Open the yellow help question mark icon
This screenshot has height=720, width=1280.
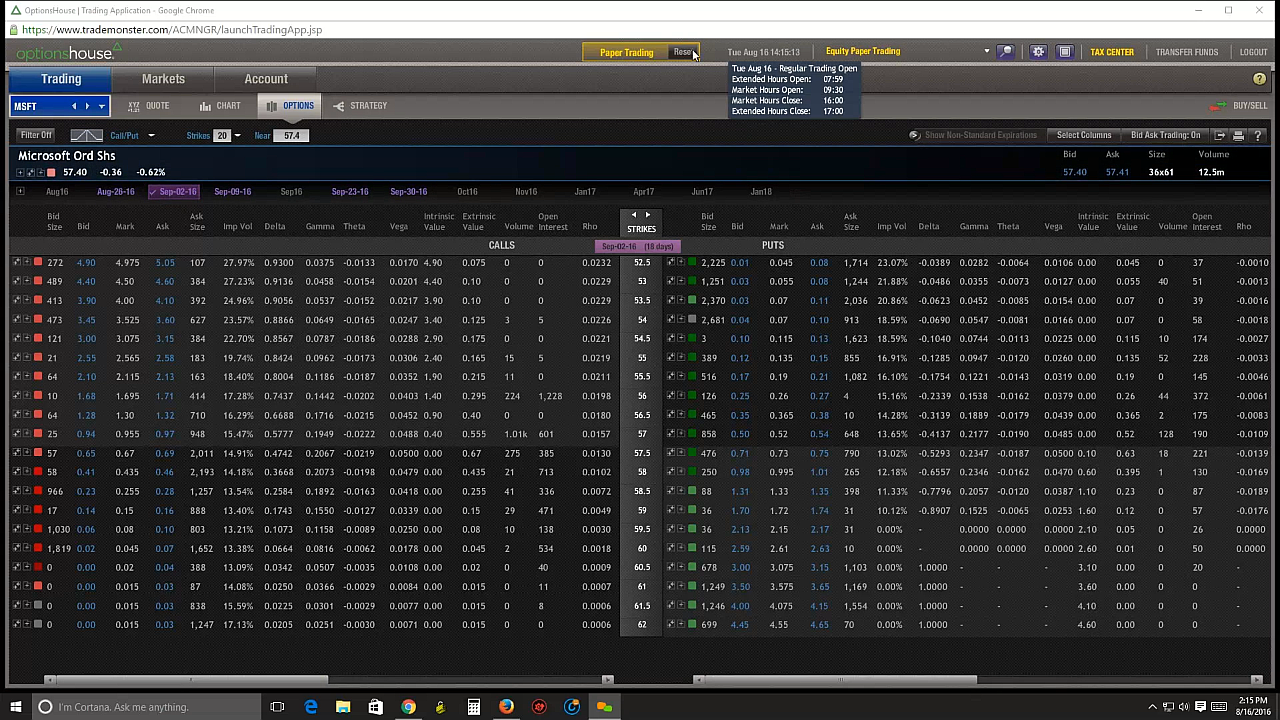click(x=1259, y=79)
